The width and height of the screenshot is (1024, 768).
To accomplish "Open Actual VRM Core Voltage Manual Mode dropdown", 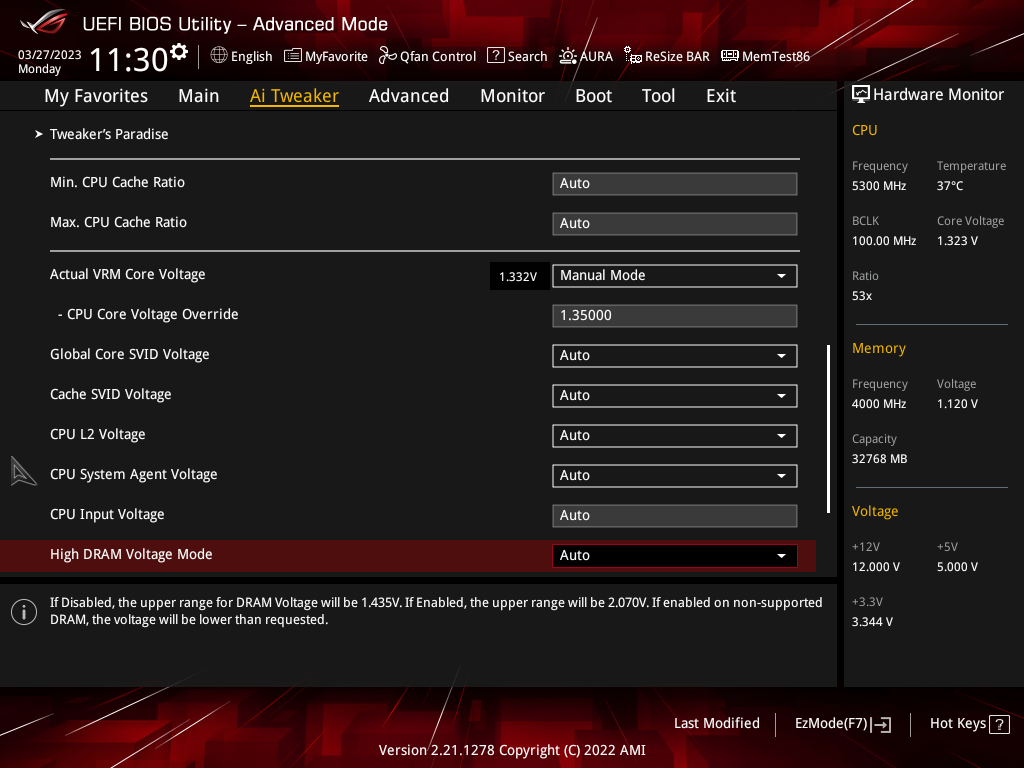I will pos(675,276).
